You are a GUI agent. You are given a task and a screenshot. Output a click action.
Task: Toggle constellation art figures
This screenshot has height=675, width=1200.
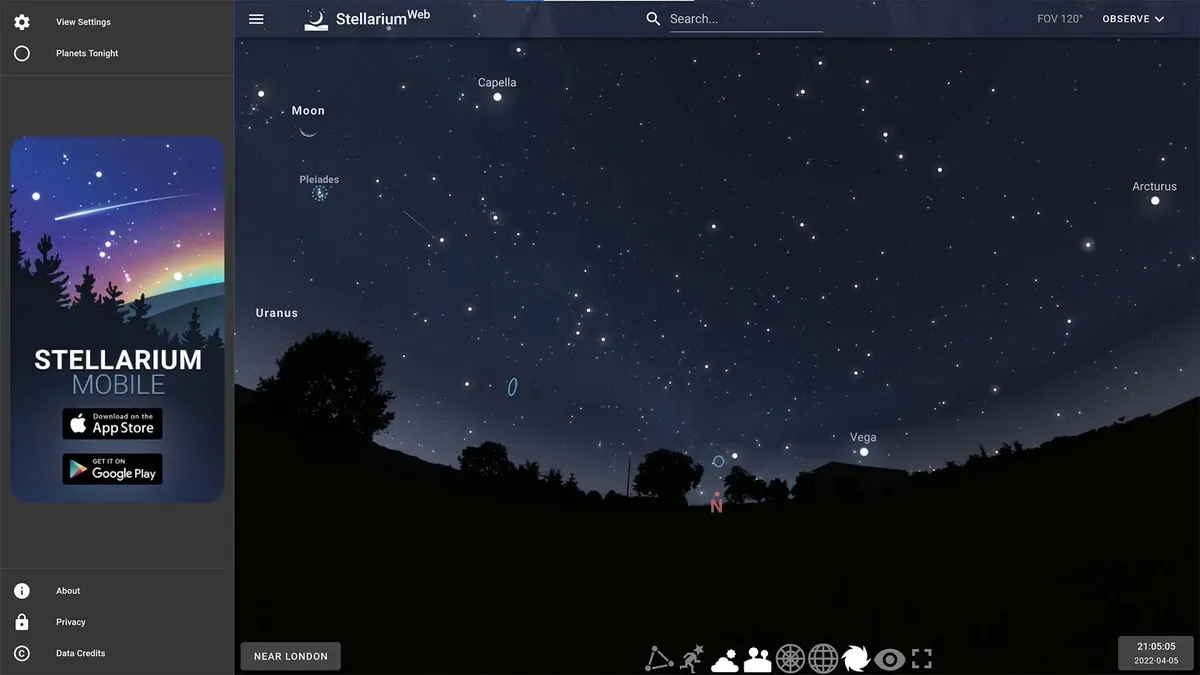(691, 659)
